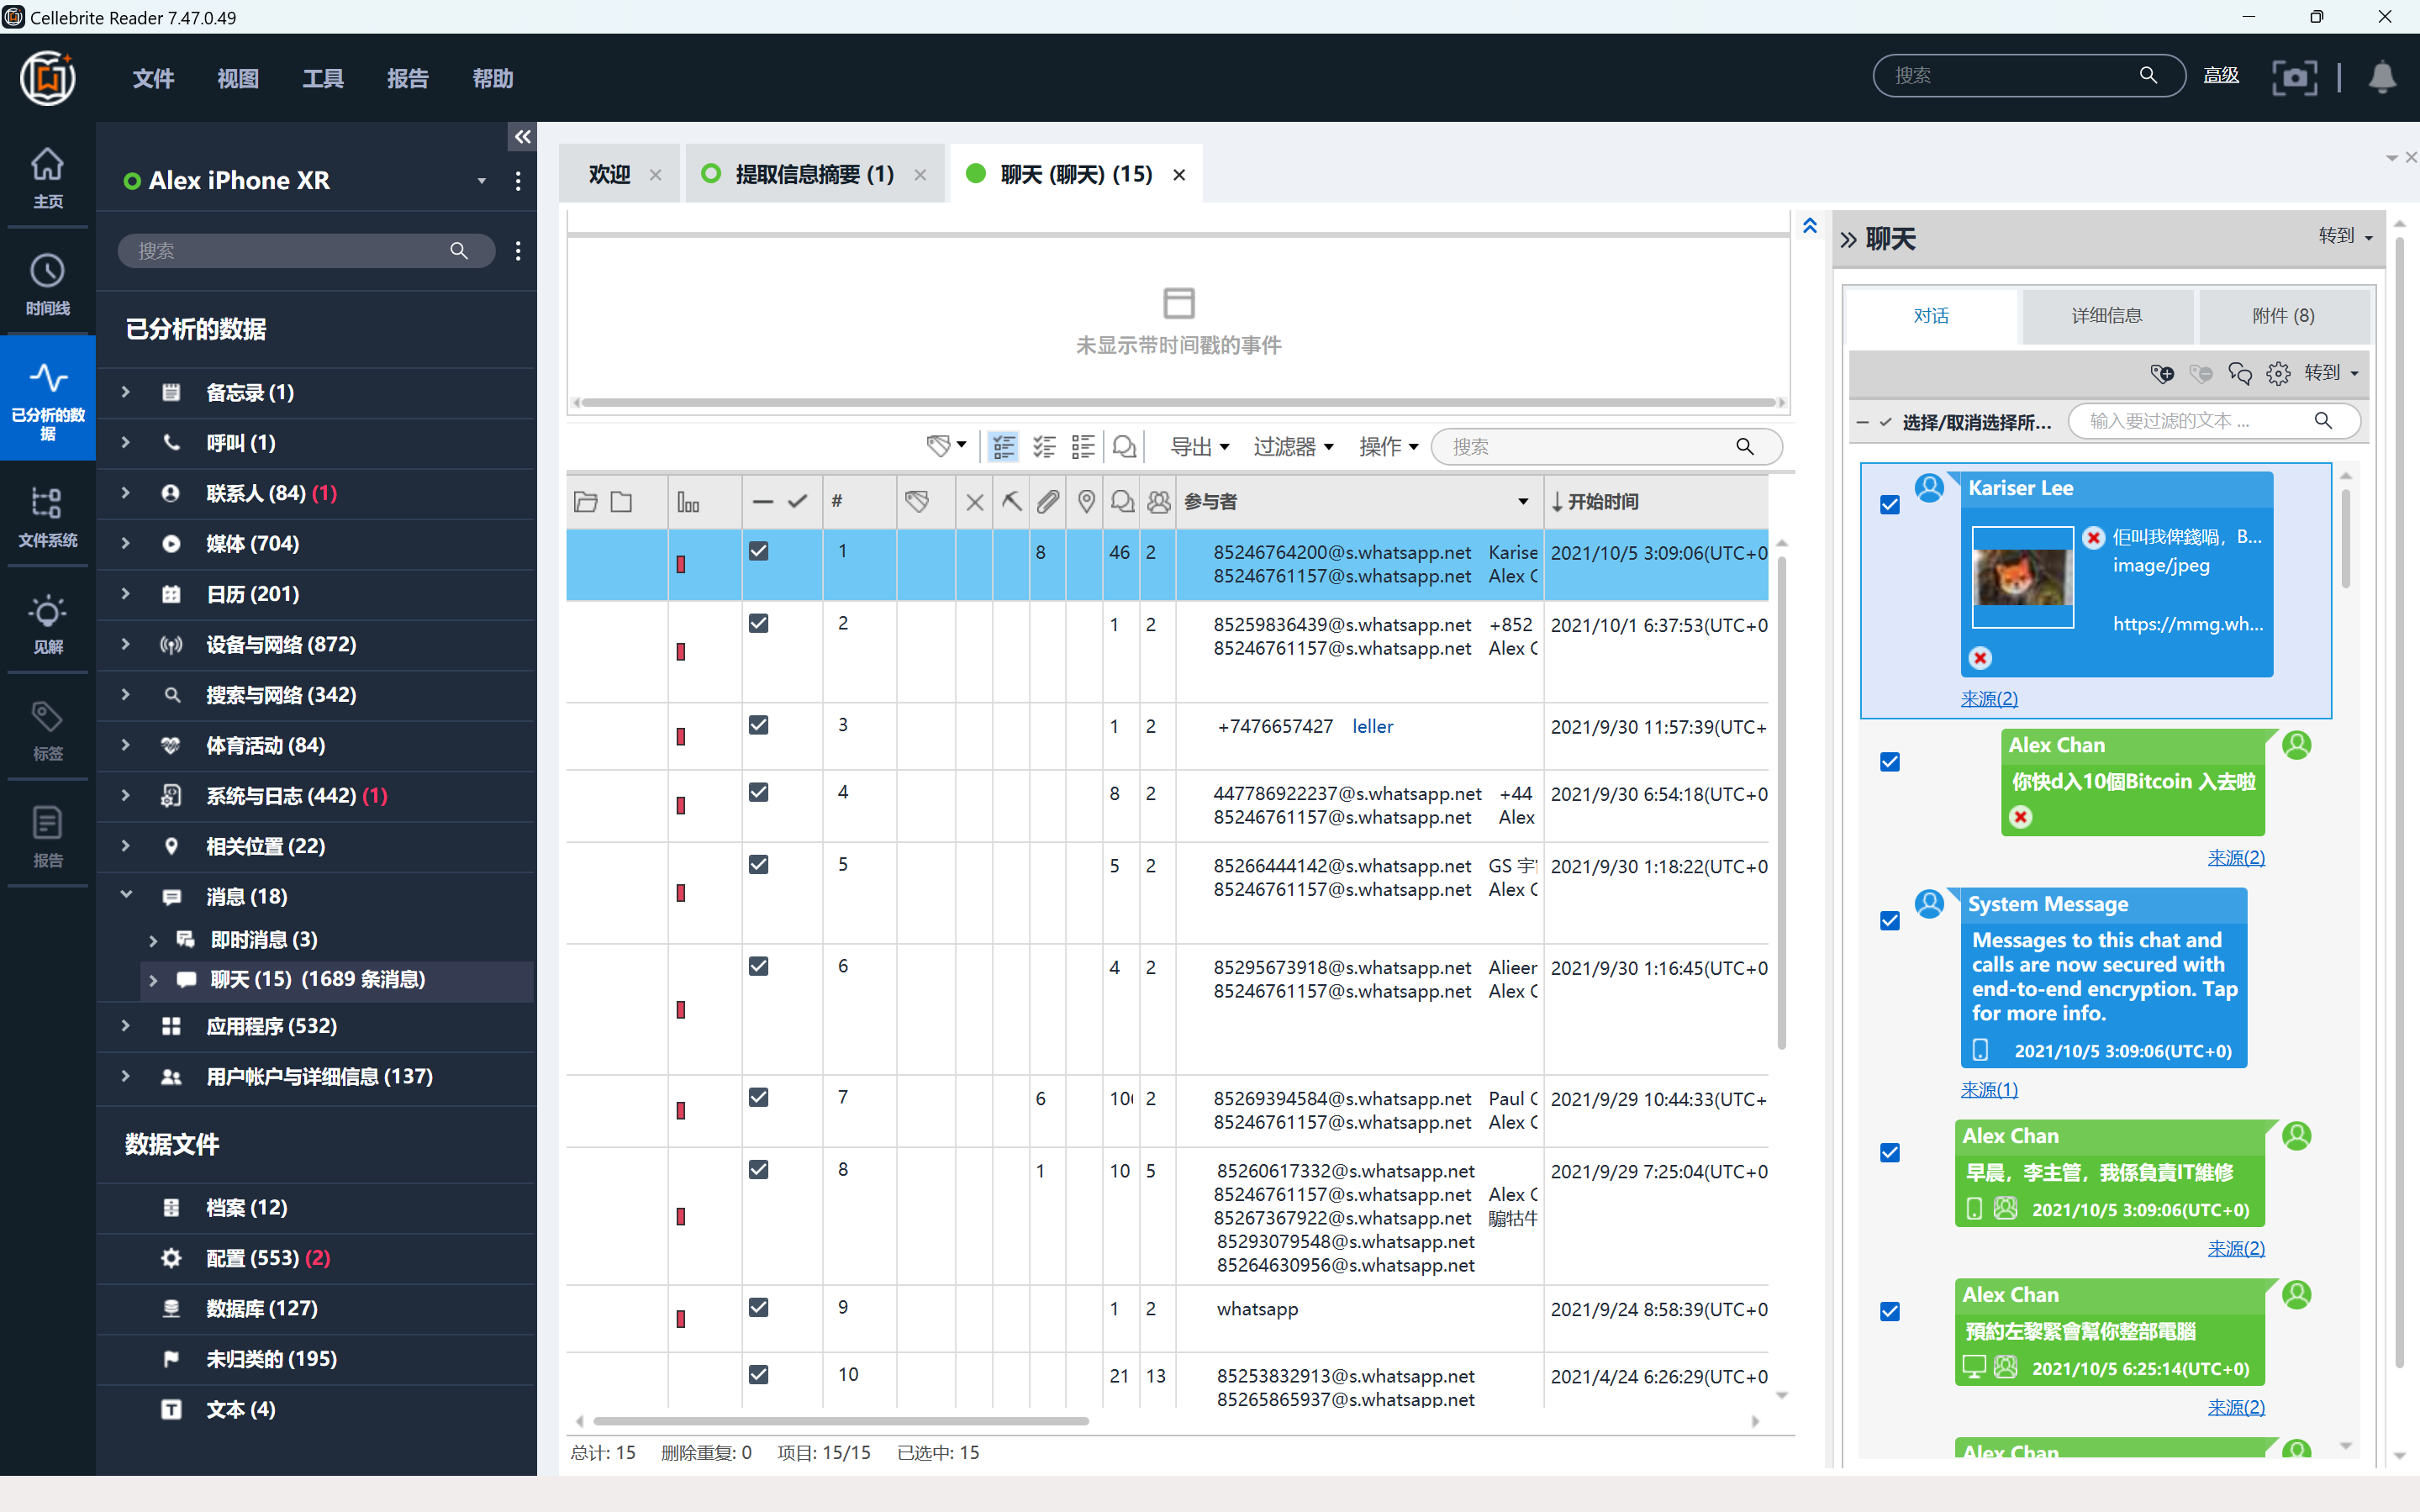2420x1512 pixels.
Task: Open the File System sidebar icon
Action: [x=47, y=516]
